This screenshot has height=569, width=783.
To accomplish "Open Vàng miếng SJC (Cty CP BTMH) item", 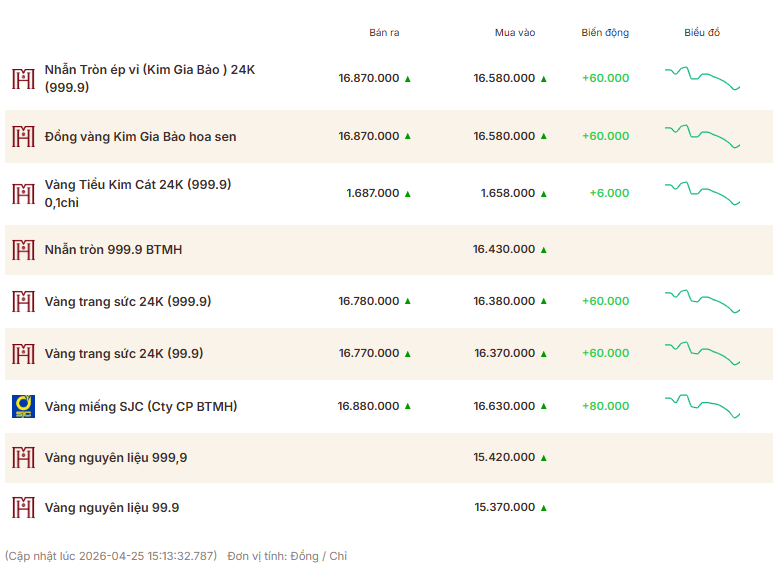I will (x=141, y=407).
